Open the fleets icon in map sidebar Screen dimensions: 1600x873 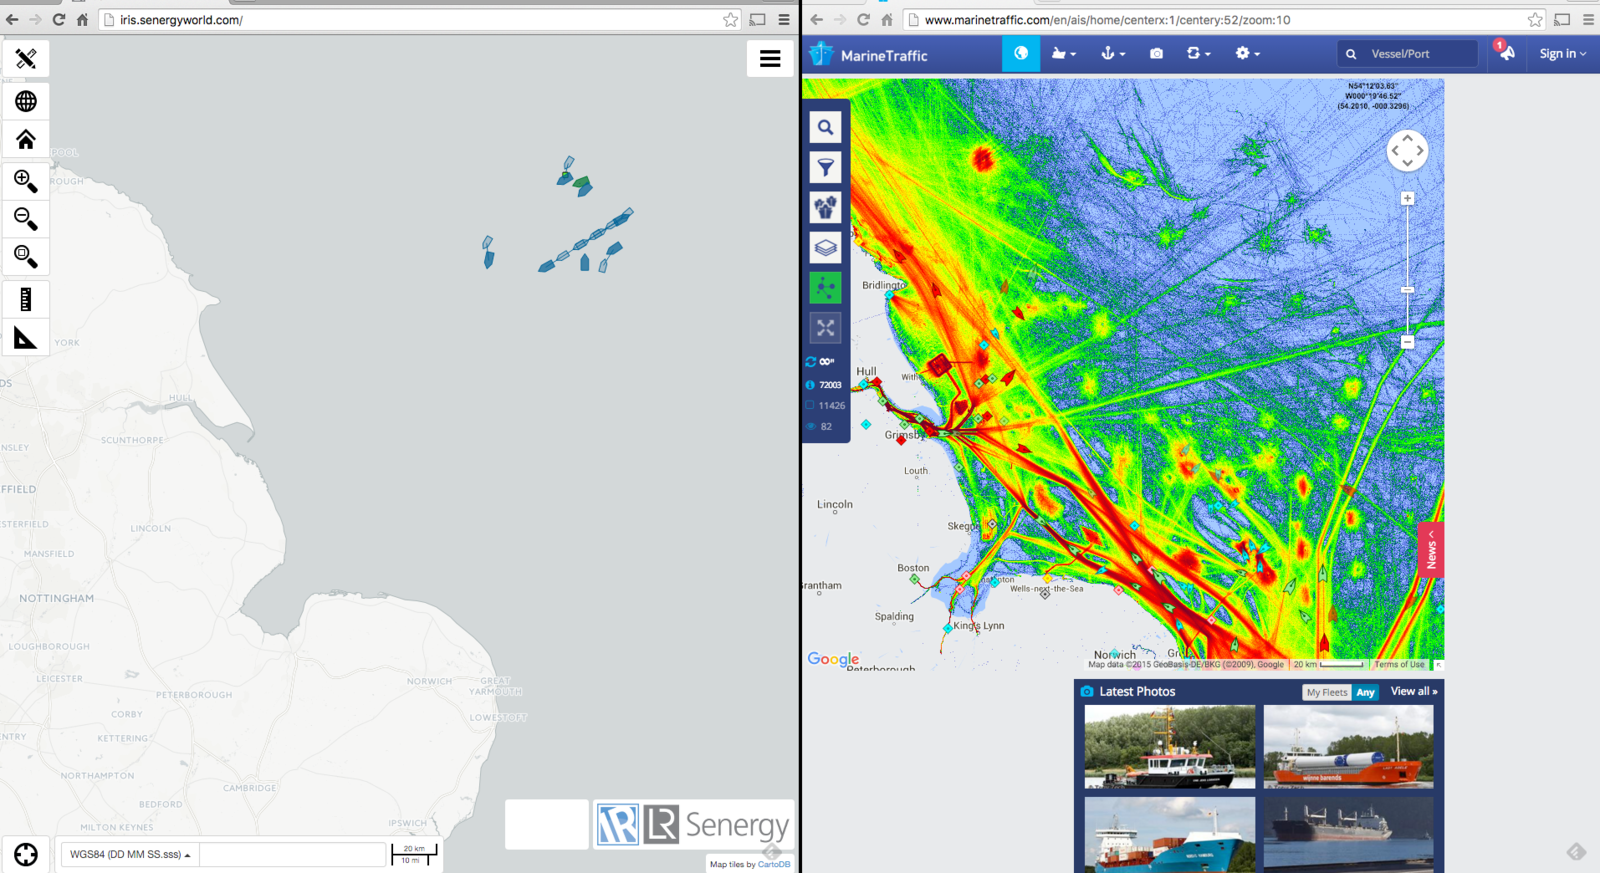point(825,207)
